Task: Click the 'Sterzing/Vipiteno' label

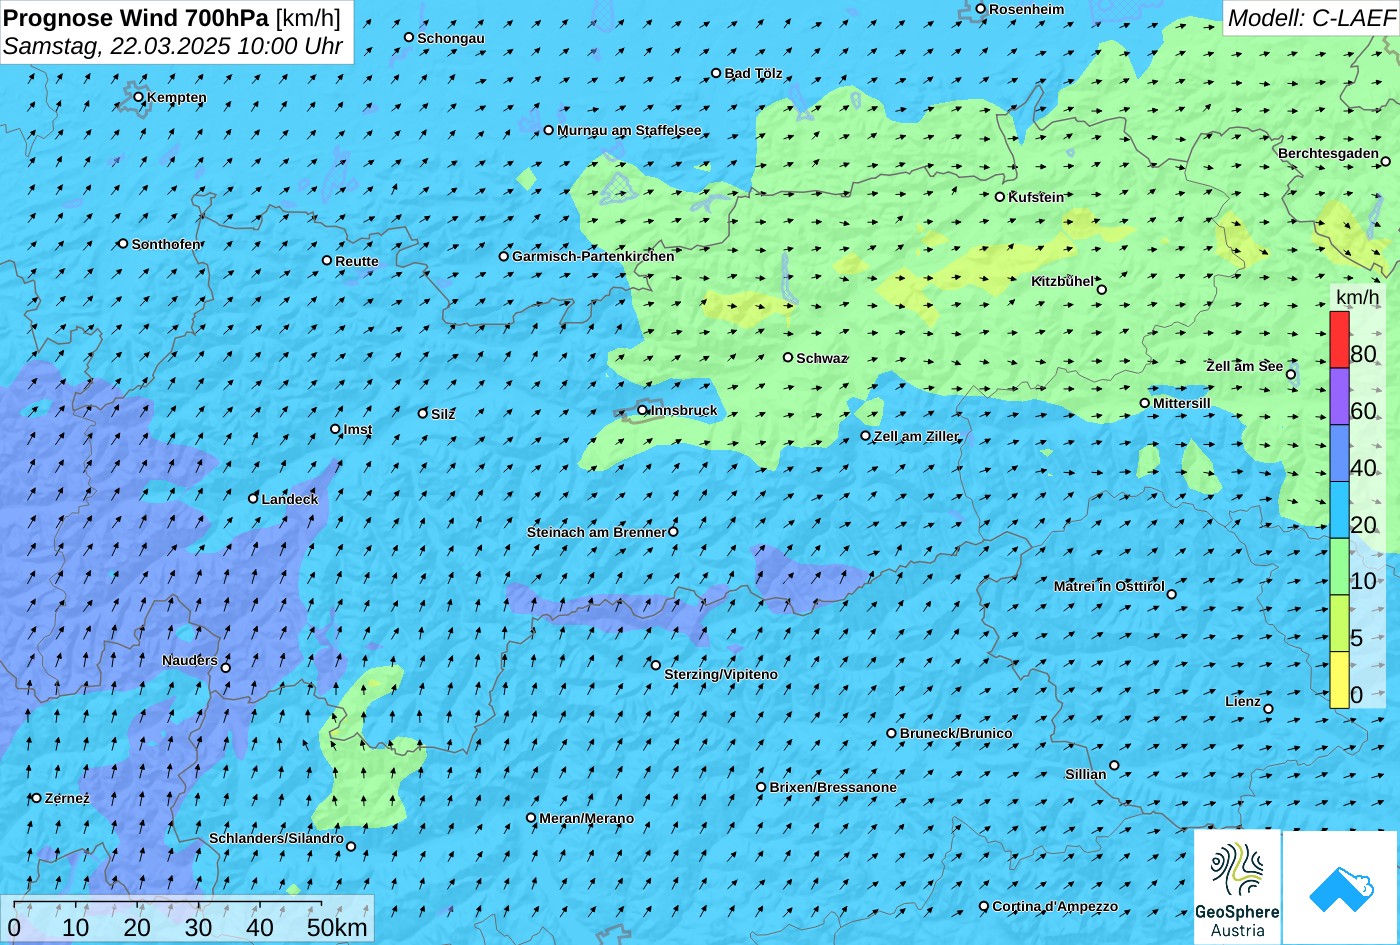Action: point(721,674)
